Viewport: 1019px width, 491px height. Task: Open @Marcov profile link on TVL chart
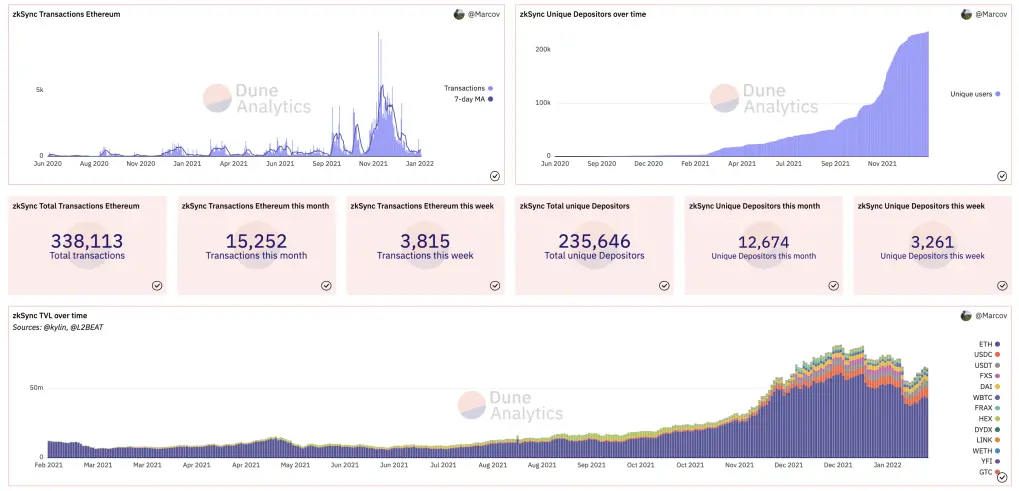(x=991, y=316)
